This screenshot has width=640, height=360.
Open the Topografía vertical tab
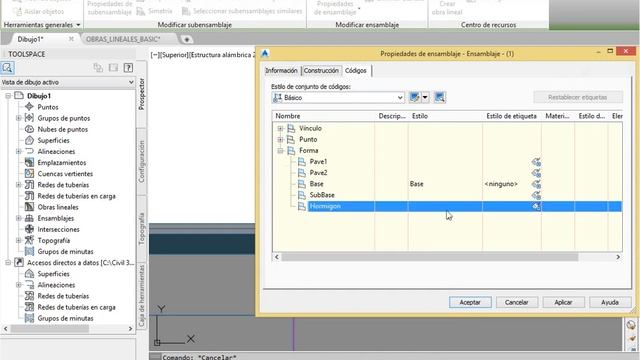[142, 229]
